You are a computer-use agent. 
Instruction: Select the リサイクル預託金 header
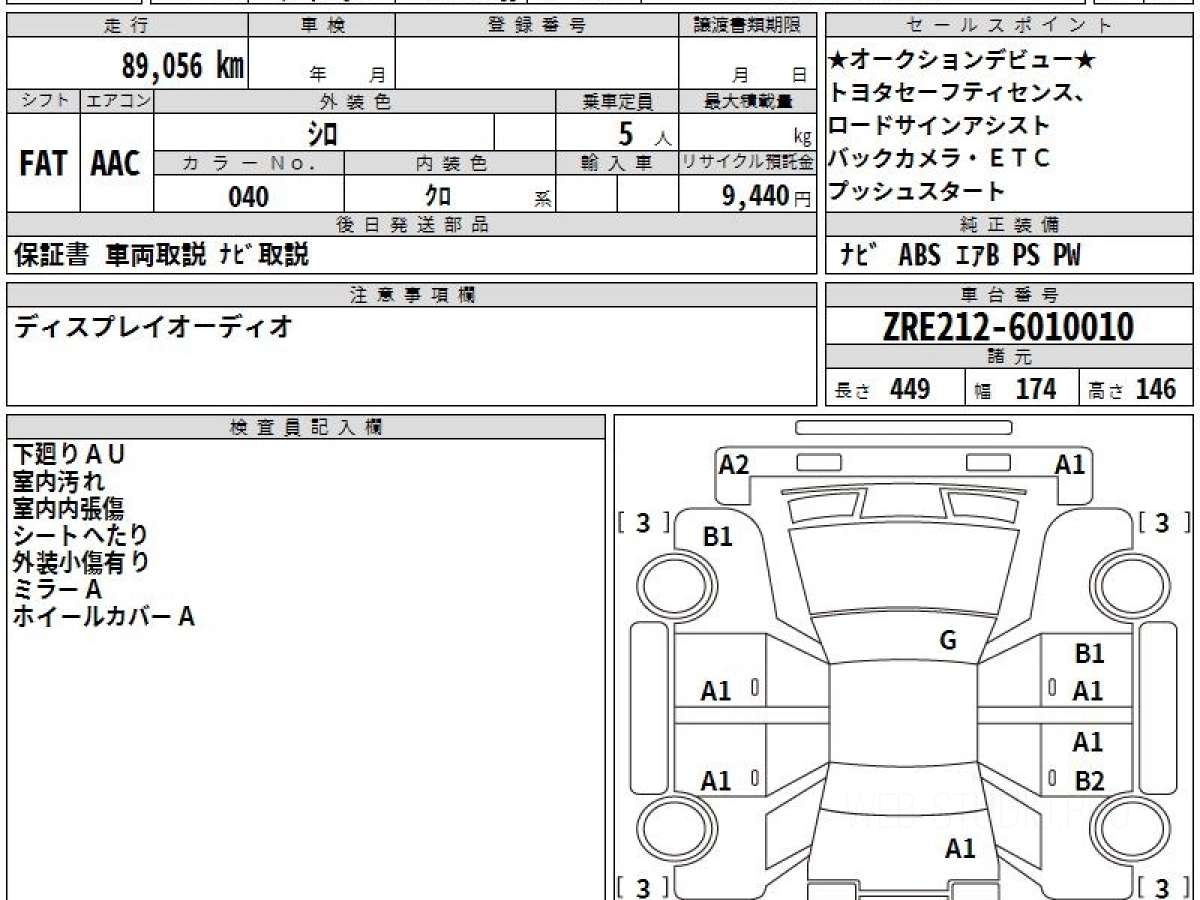pyautogui.click(x=748, y=163)
